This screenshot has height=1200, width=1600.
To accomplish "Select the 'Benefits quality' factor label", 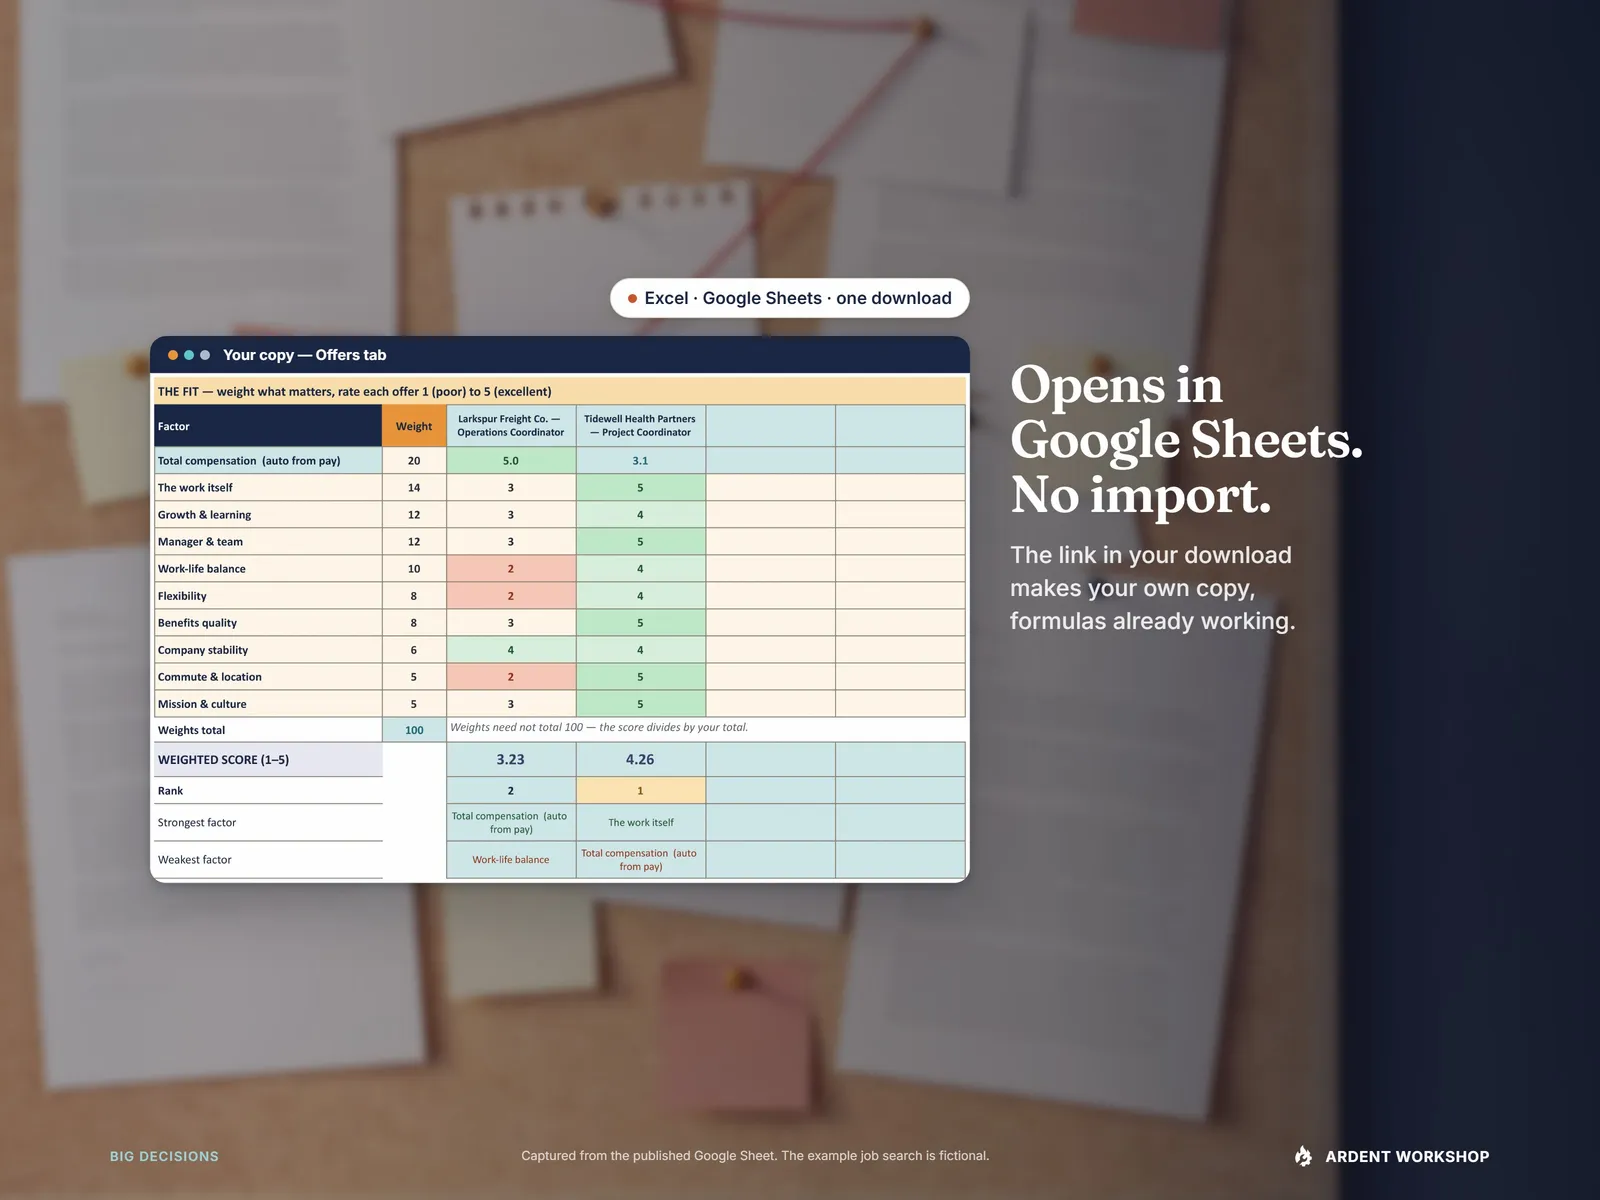I will 268,623.
